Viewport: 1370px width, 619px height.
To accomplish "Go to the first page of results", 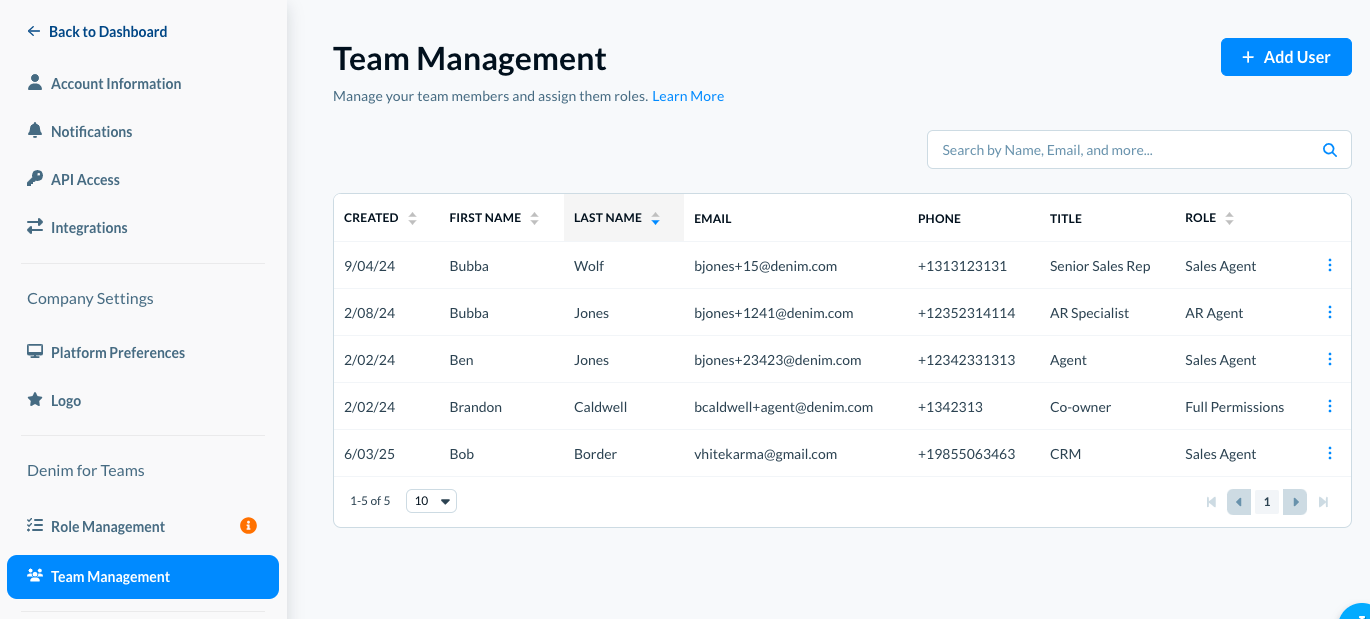I will click(x=1212, y=502).
